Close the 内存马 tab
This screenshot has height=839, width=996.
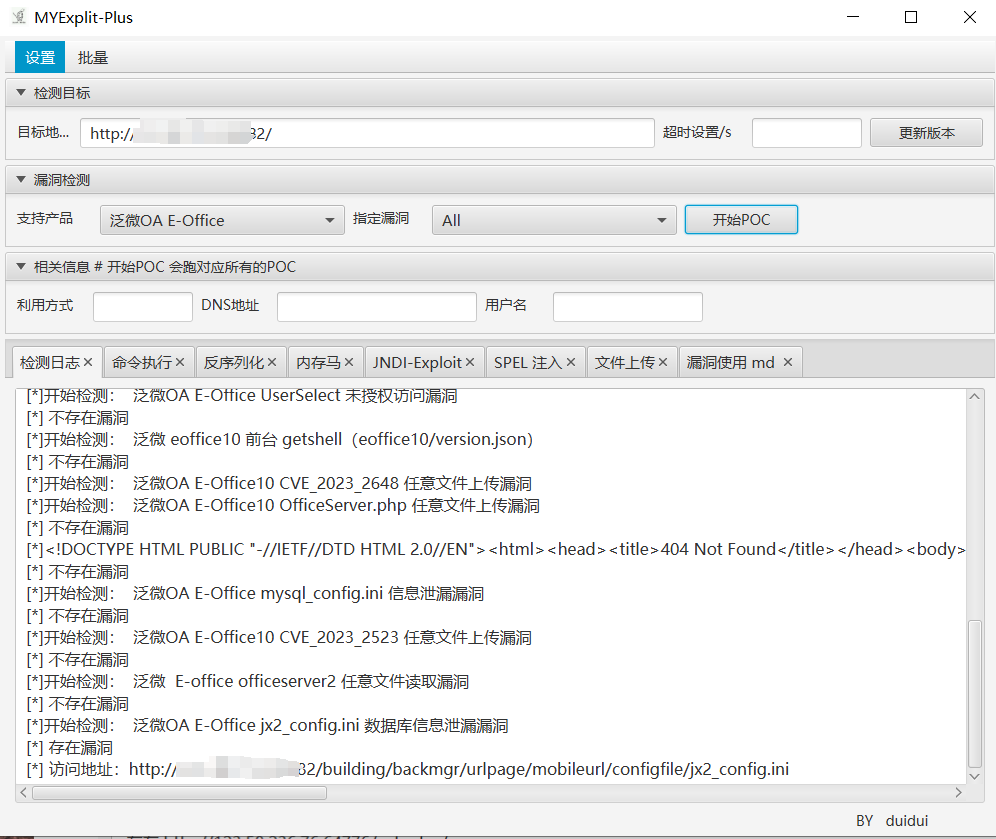(x=349, y=362)
